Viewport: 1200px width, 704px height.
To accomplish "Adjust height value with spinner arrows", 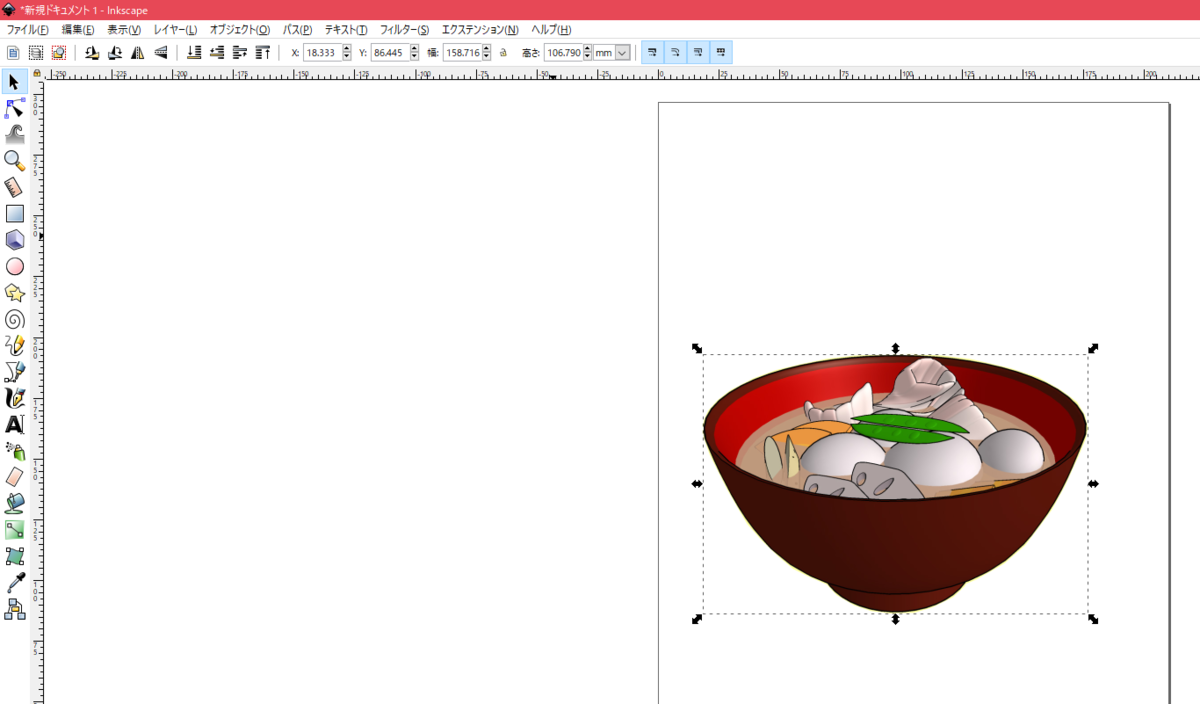I will point(588,52).
